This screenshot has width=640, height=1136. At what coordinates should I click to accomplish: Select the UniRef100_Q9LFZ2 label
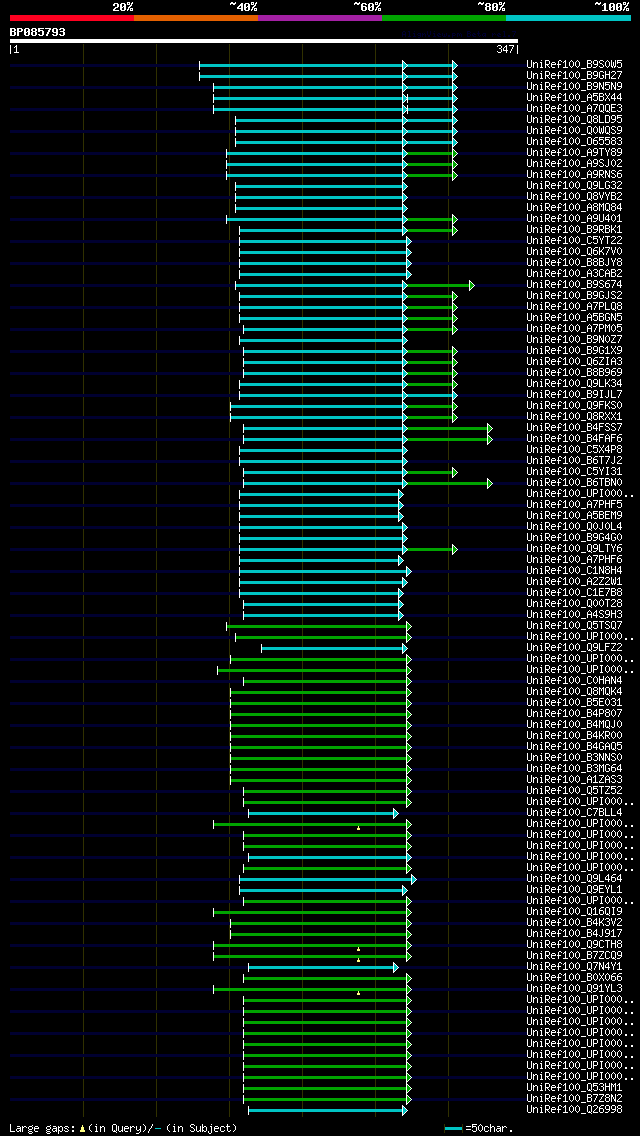click(x=574, y=647)
